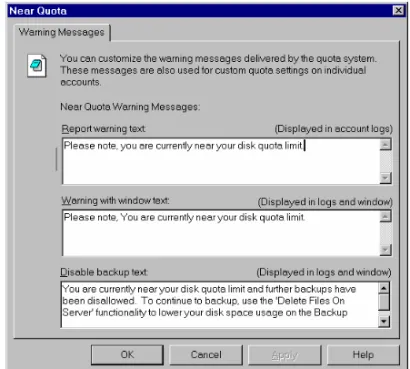Click the 'Disable backup text' label

coord(104,272)
